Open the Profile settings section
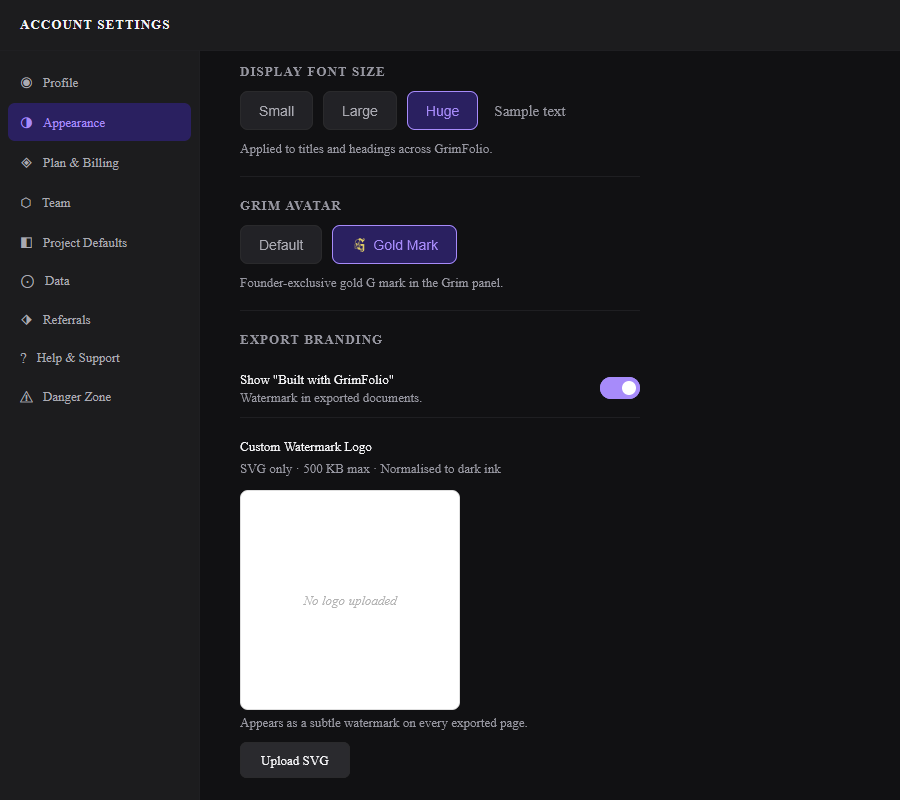This screenshot has height=800, width=900. tap(99, 83)
